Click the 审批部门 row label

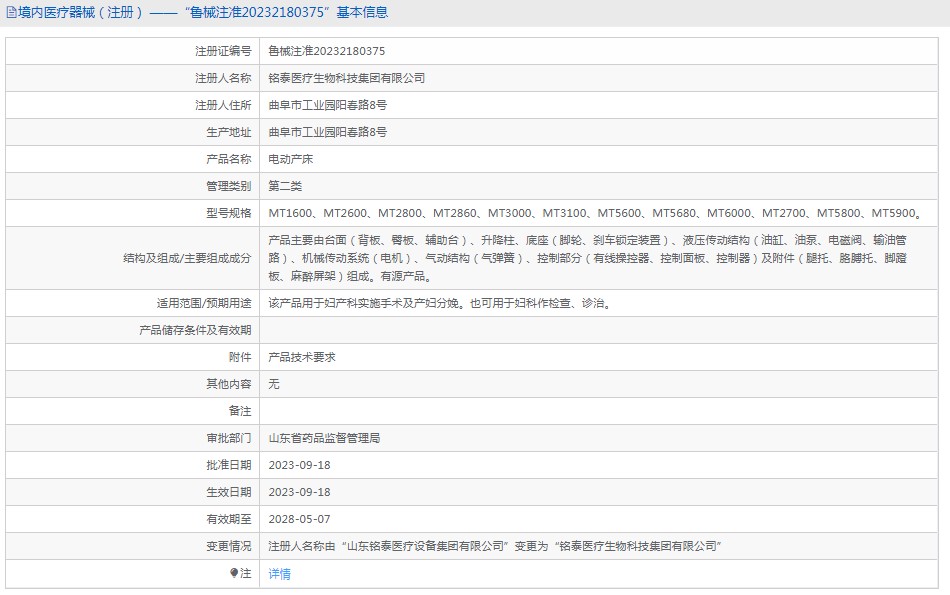coord(228,438)
